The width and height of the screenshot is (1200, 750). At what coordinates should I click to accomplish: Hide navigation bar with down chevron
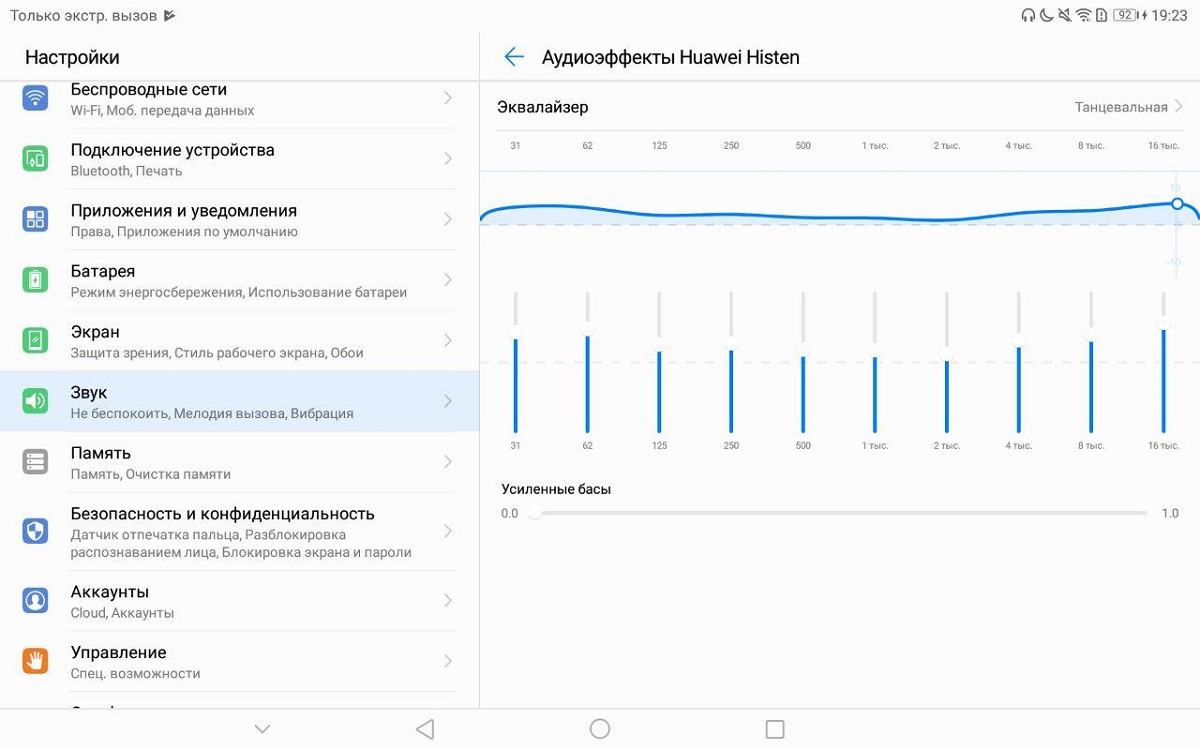click(x=262, y=729)
